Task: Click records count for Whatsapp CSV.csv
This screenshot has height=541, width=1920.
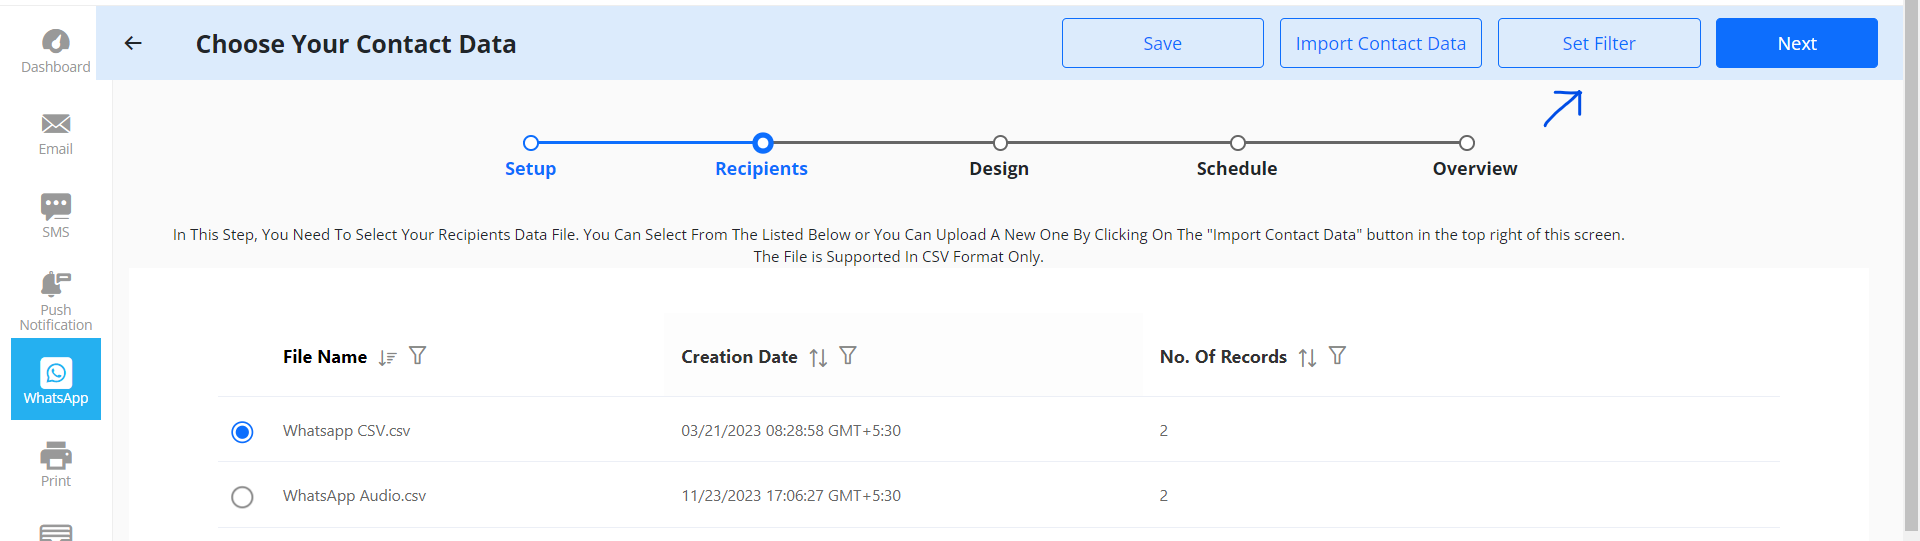Action: tap(1163, 431)
